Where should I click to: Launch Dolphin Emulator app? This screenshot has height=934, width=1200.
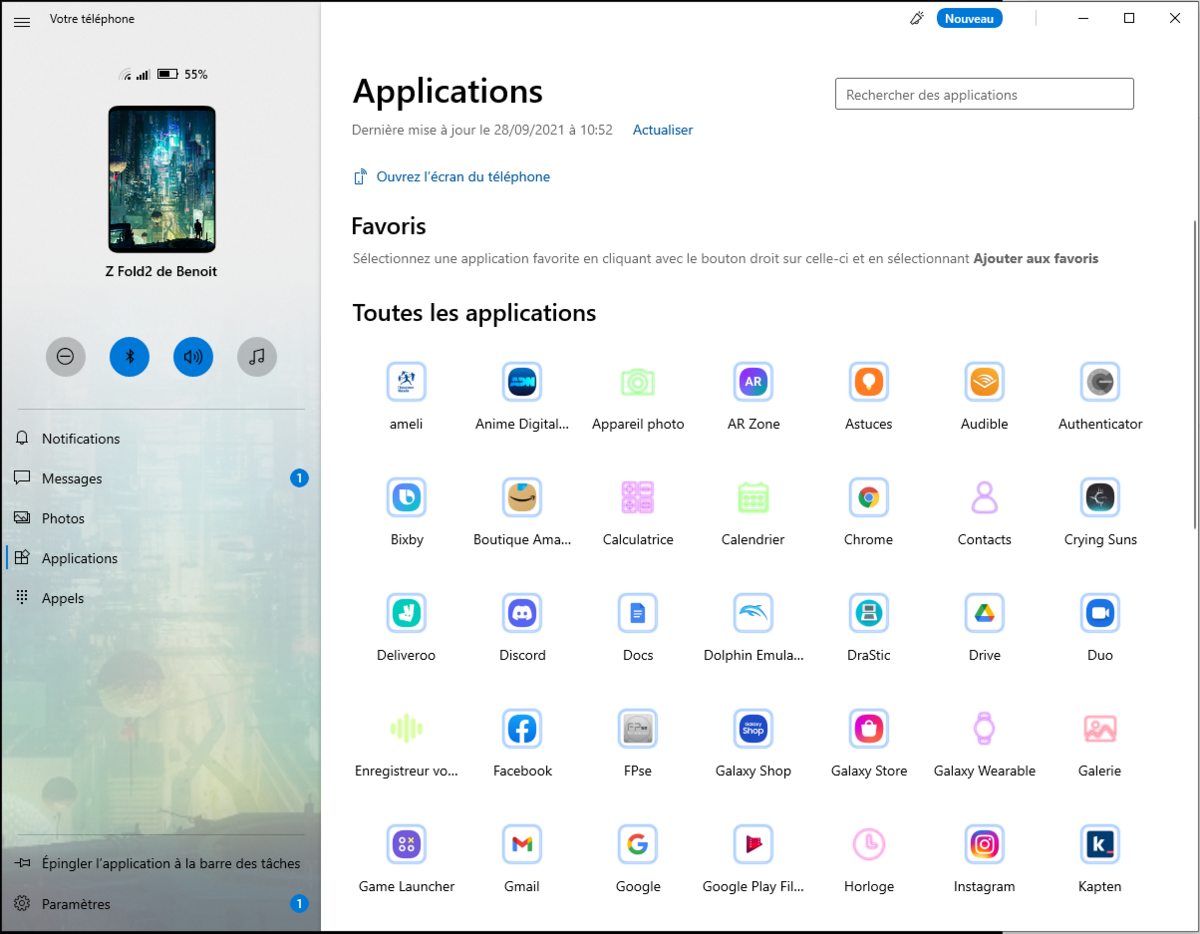[x=753, y=613]
